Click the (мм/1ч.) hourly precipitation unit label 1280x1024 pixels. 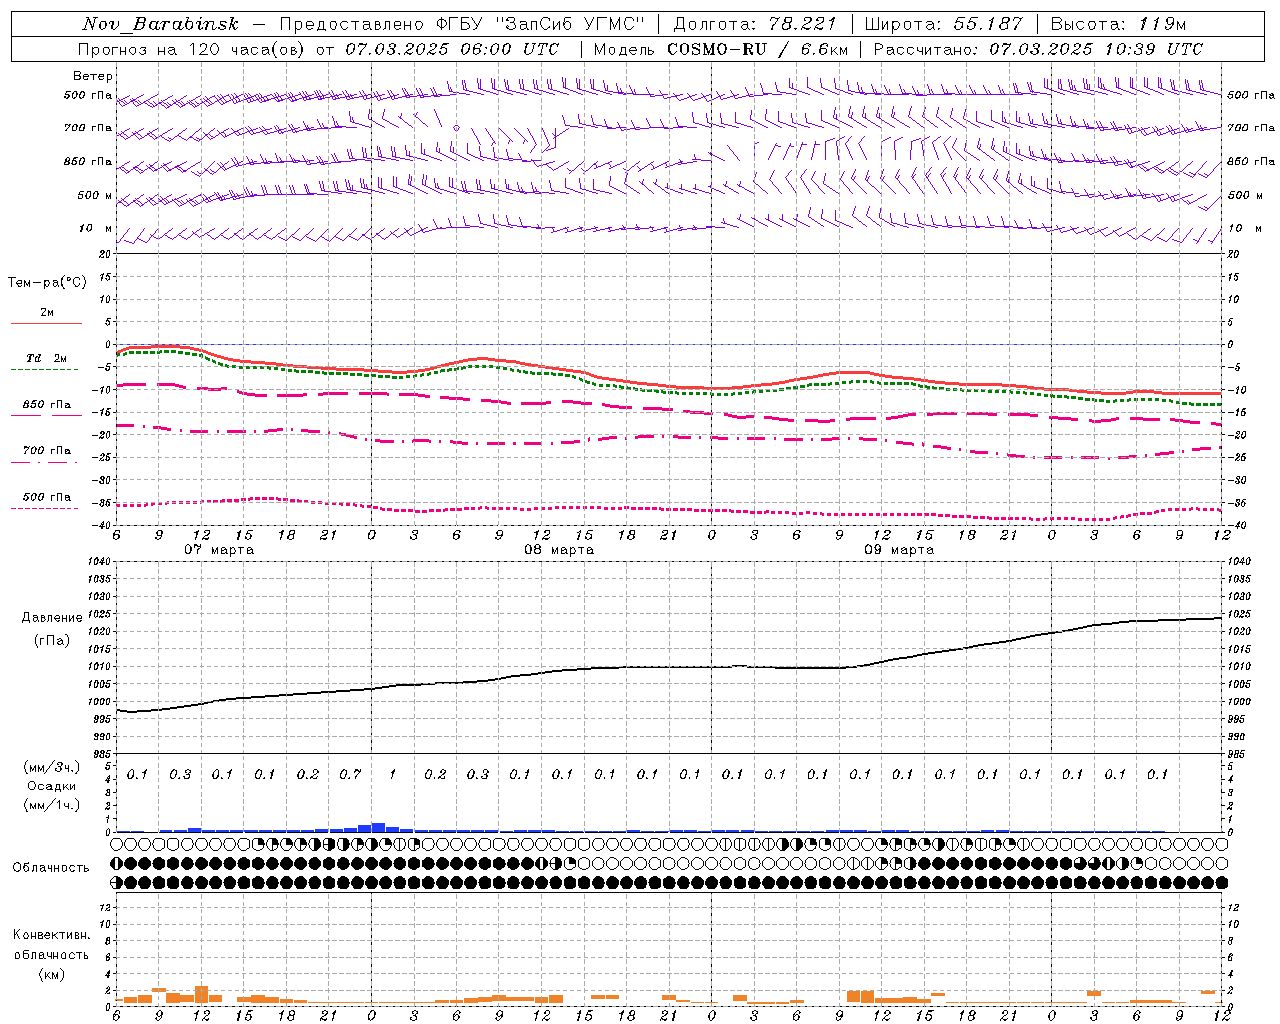click(52, 805)
